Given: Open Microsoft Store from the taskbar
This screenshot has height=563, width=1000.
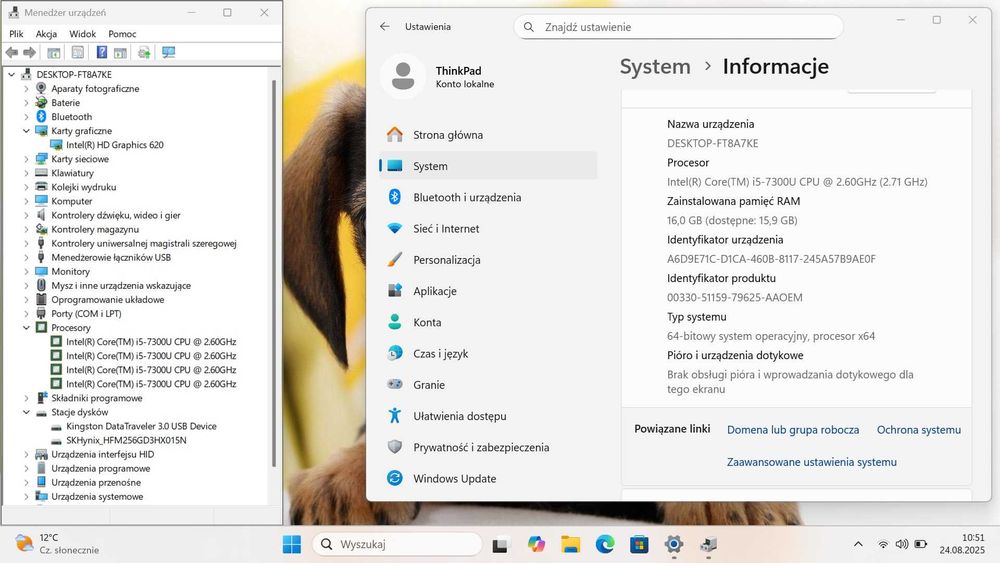Looking at the screenshot, I should pyautogui.click(x=639, y=544).
